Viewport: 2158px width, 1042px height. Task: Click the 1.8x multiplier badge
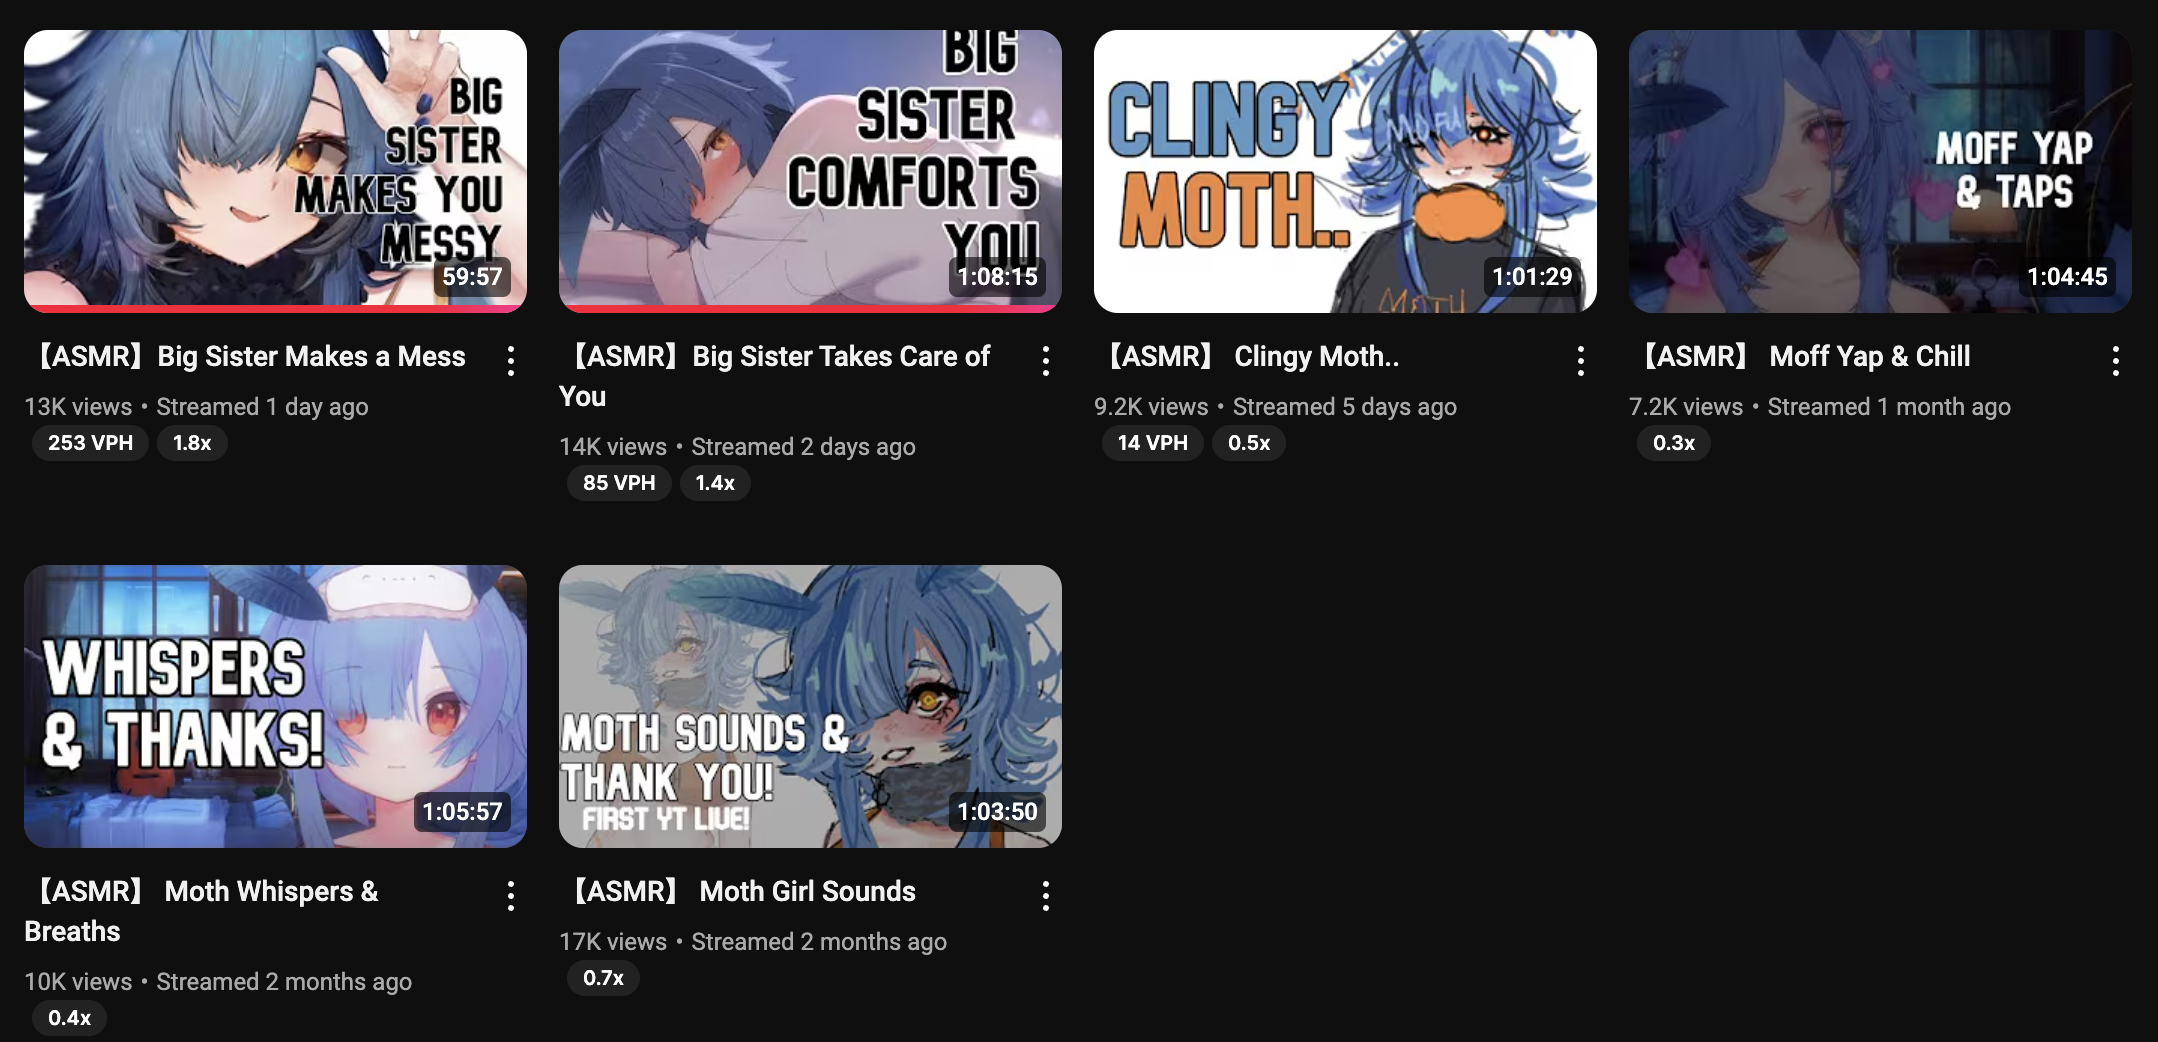point(192,443)
